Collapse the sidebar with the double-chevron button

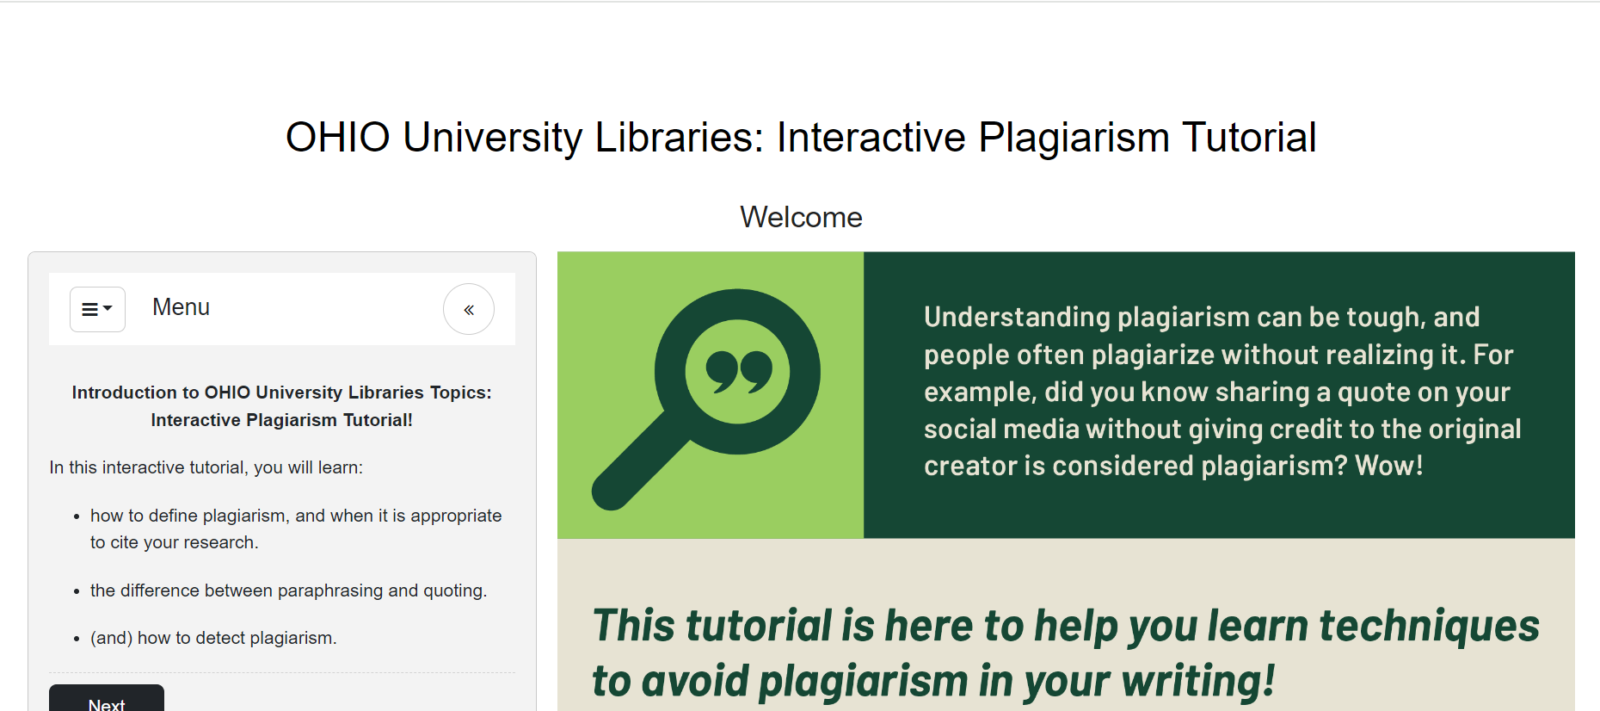(x=469, y=309)
